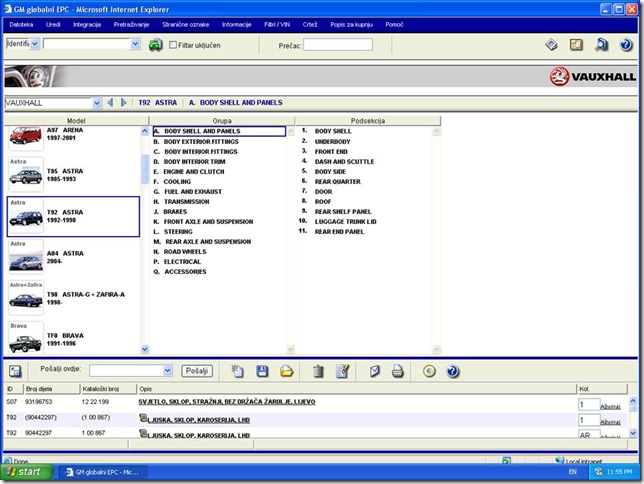Image resolution: width=644 pixels, height=484 pixels.
Task: Enable the 'Filtar uključen' checkbox
Action: coord(173,45)
